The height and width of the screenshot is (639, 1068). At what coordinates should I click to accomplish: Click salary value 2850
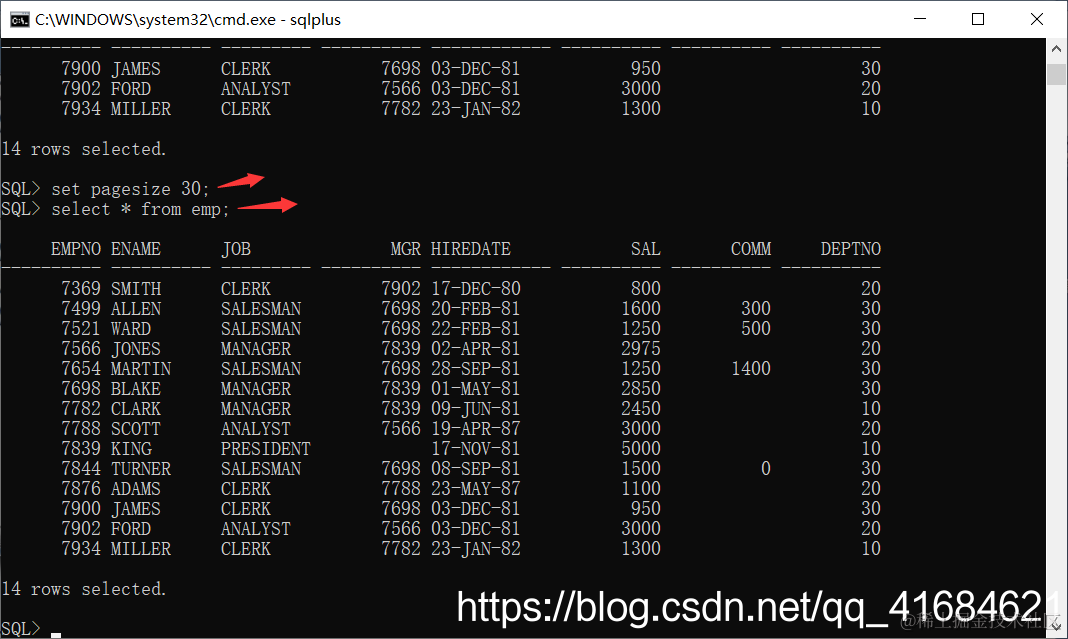click(x=641, y=389)
